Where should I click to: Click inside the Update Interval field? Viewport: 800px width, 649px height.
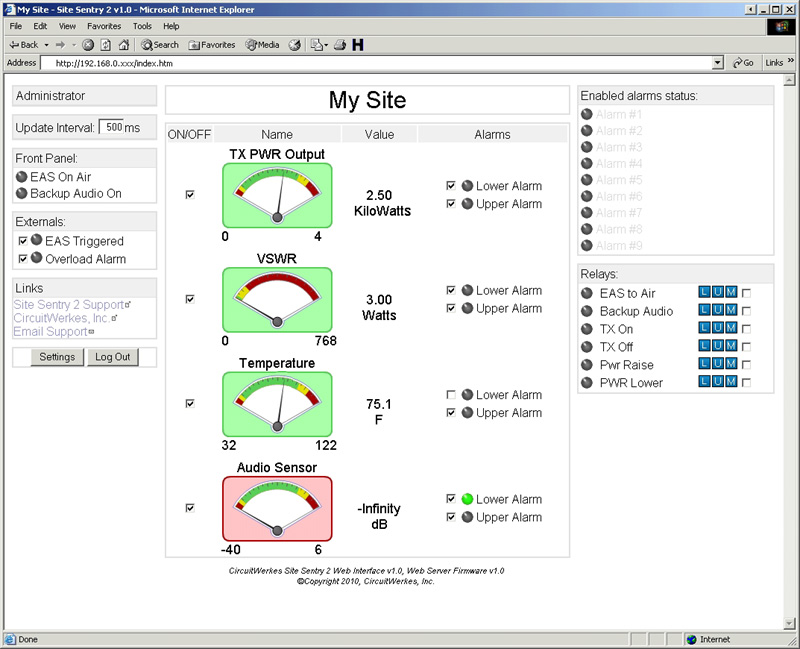click(x=111, y=127)
